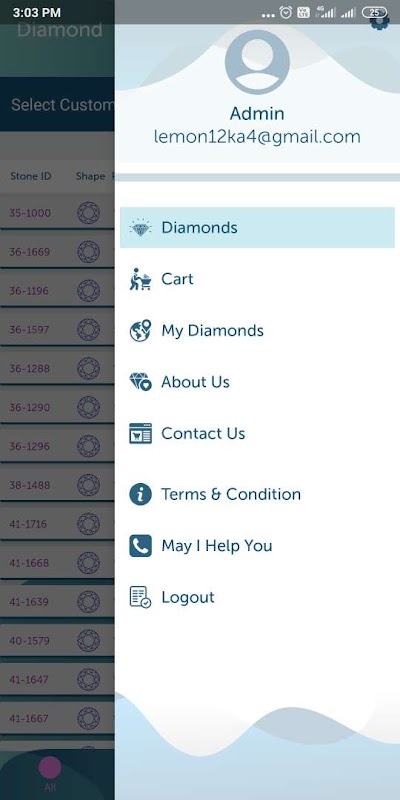This screenshot has height=800, width=400.
Task: Tap the phone icon for May I Help You
Action: [140, 546]
